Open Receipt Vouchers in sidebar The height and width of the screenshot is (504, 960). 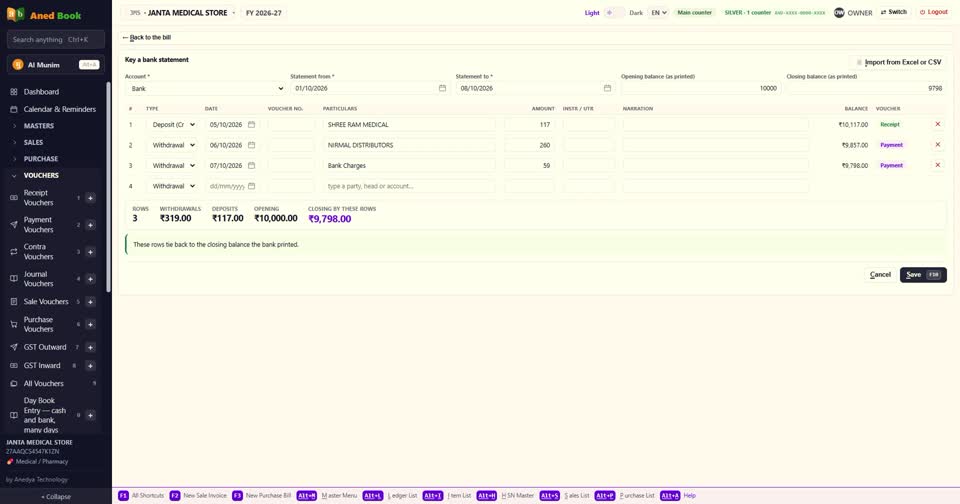tap(39, 198)
